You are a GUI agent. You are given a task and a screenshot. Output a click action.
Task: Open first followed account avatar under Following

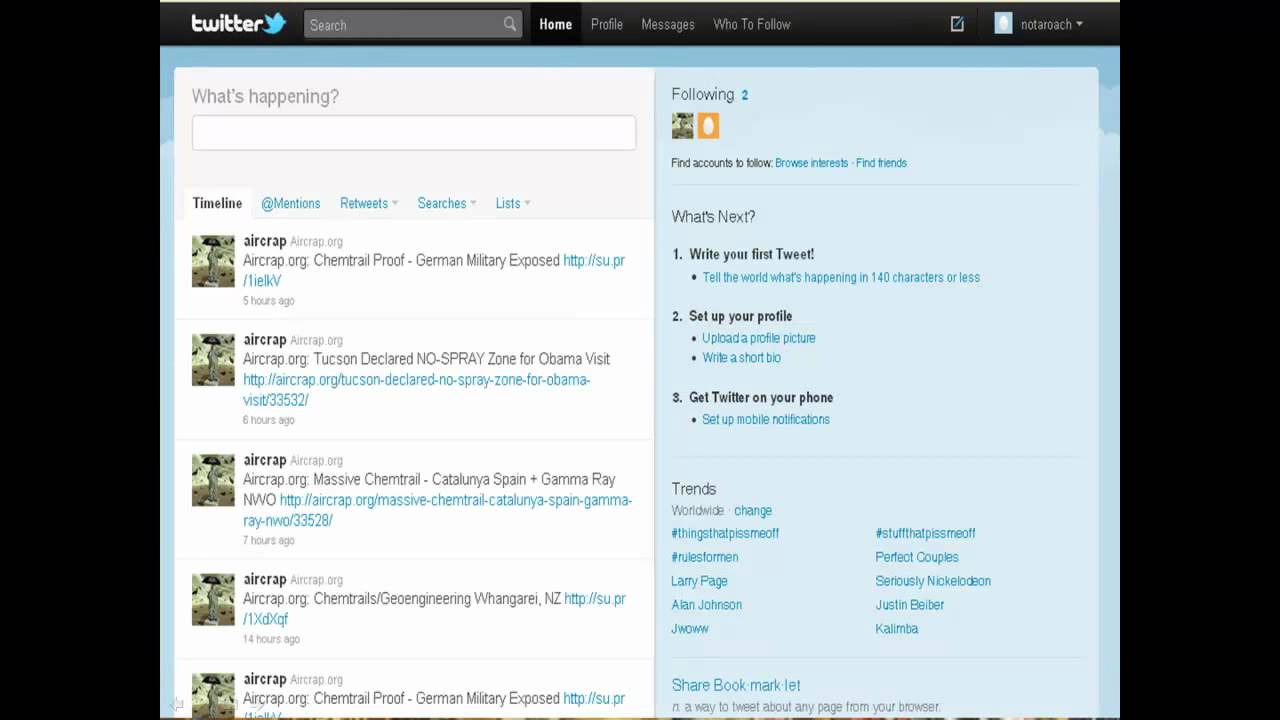tap(682, 125)
